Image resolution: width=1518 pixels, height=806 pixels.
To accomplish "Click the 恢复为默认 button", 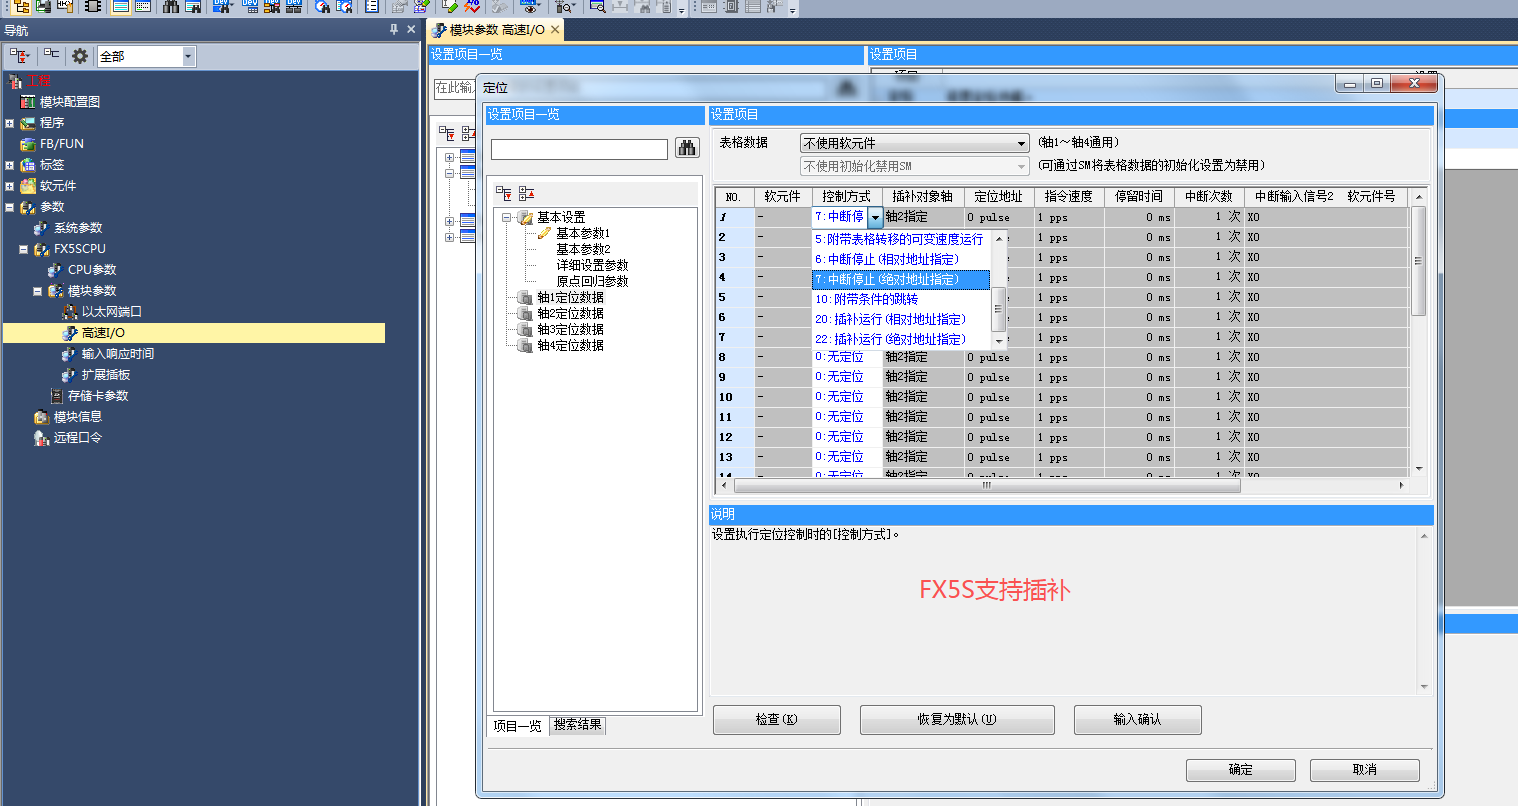I will tap(956, 720).
